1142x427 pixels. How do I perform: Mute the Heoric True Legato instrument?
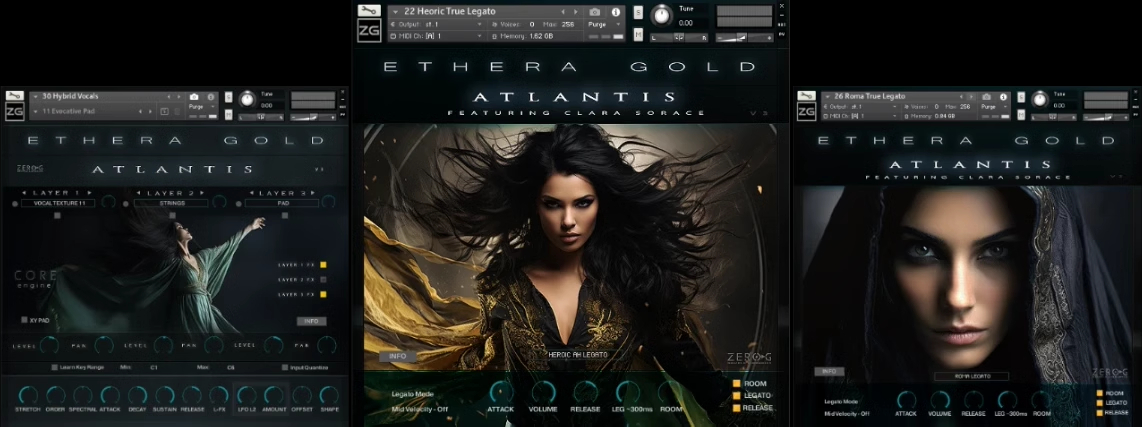(x=638, y=34)
